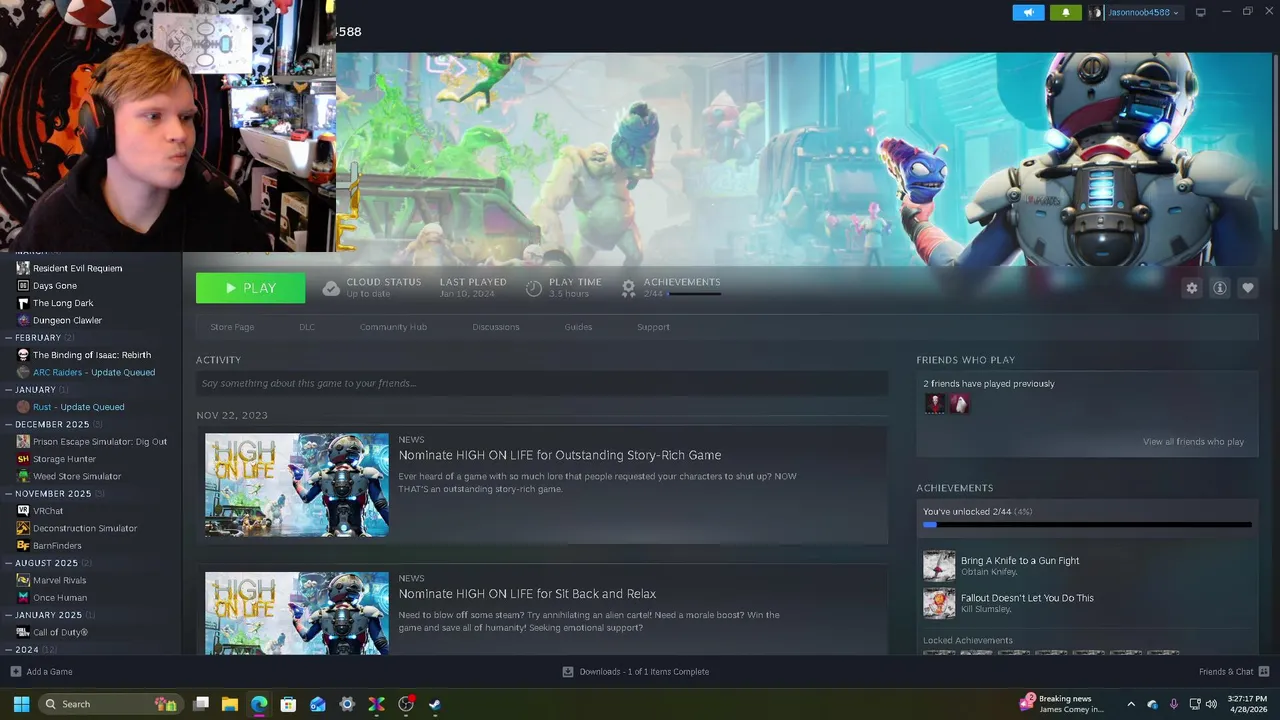1280x720 pixels.
Task: Click Deconstruction Simulator game icon
Action: pyautogui.click(x=23, y=528)
